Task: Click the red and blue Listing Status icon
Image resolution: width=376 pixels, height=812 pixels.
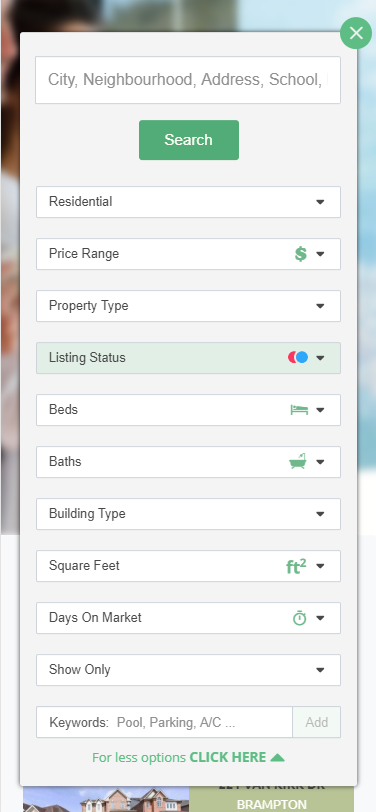Action: tap(298, 357)
